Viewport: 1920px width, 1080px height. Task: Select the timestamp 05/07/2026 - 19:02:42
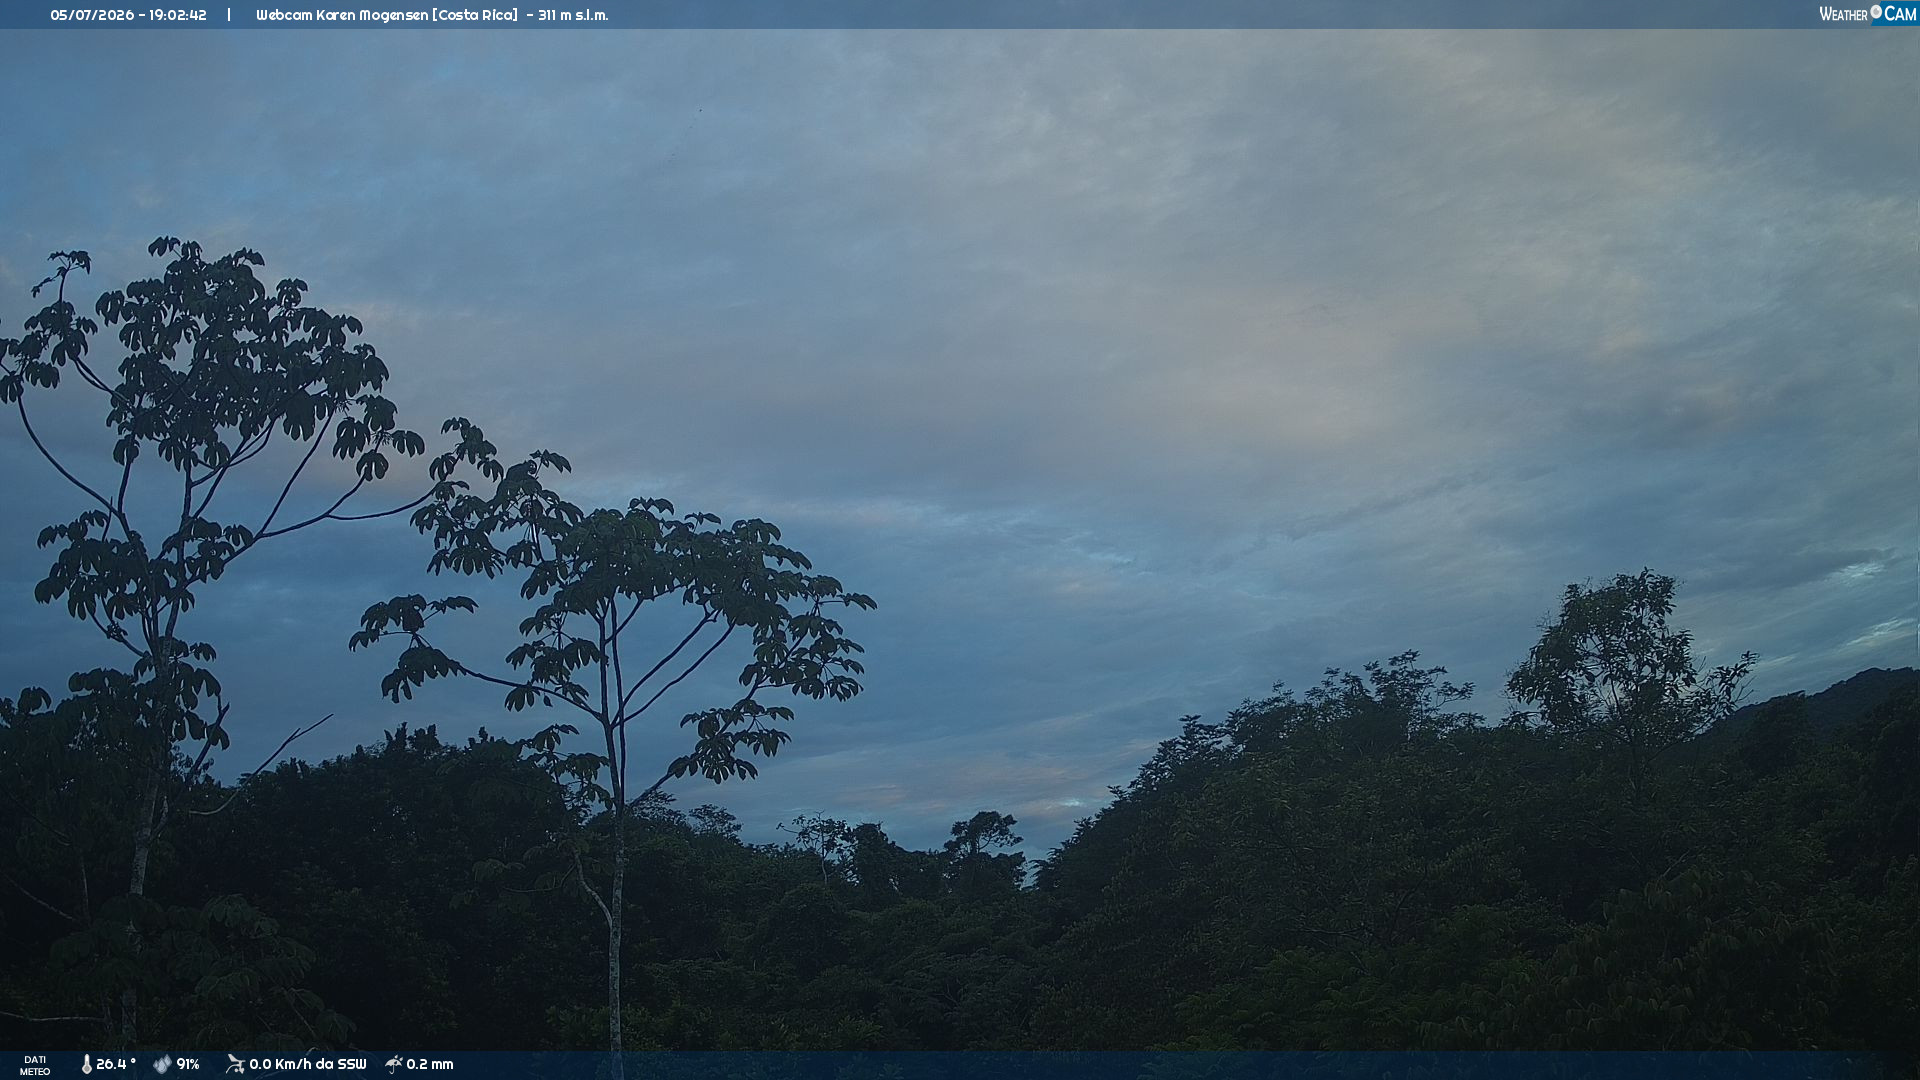pyautogui.click(x=128, y=15)
